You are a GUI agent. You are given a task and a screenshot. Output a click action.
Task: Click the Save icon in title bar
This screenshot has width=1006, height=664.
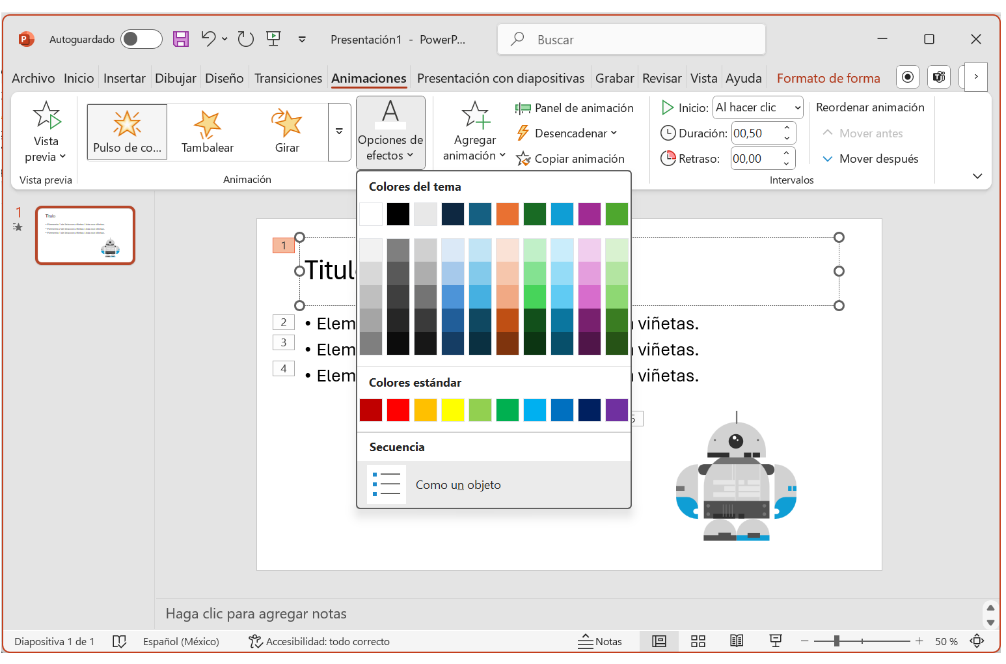pyautogui.click(x=181, y=39)
